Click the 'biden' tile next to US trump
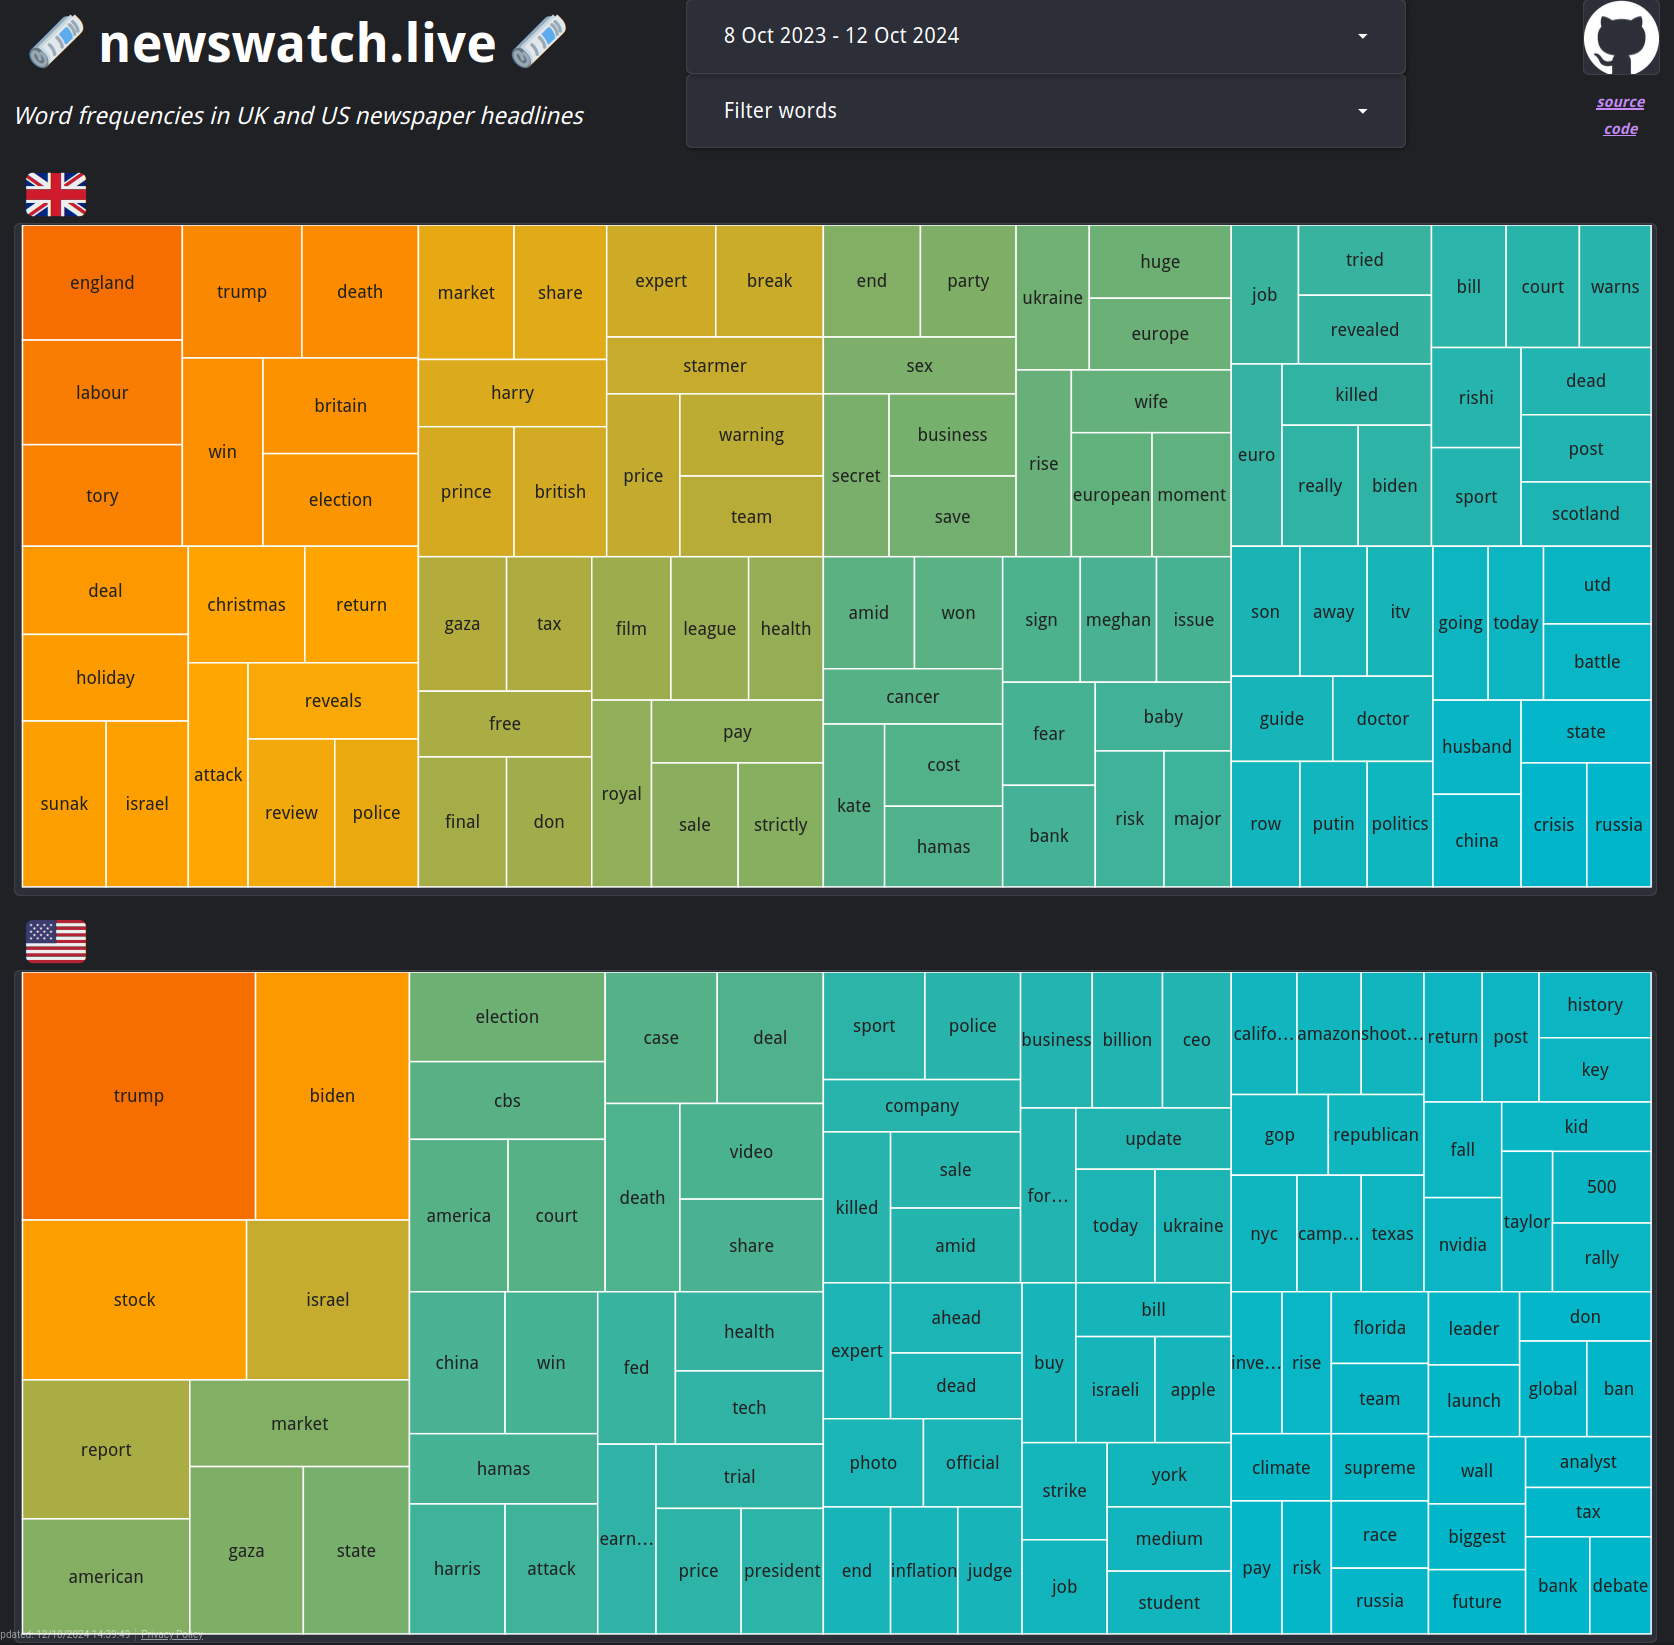 332,1096
